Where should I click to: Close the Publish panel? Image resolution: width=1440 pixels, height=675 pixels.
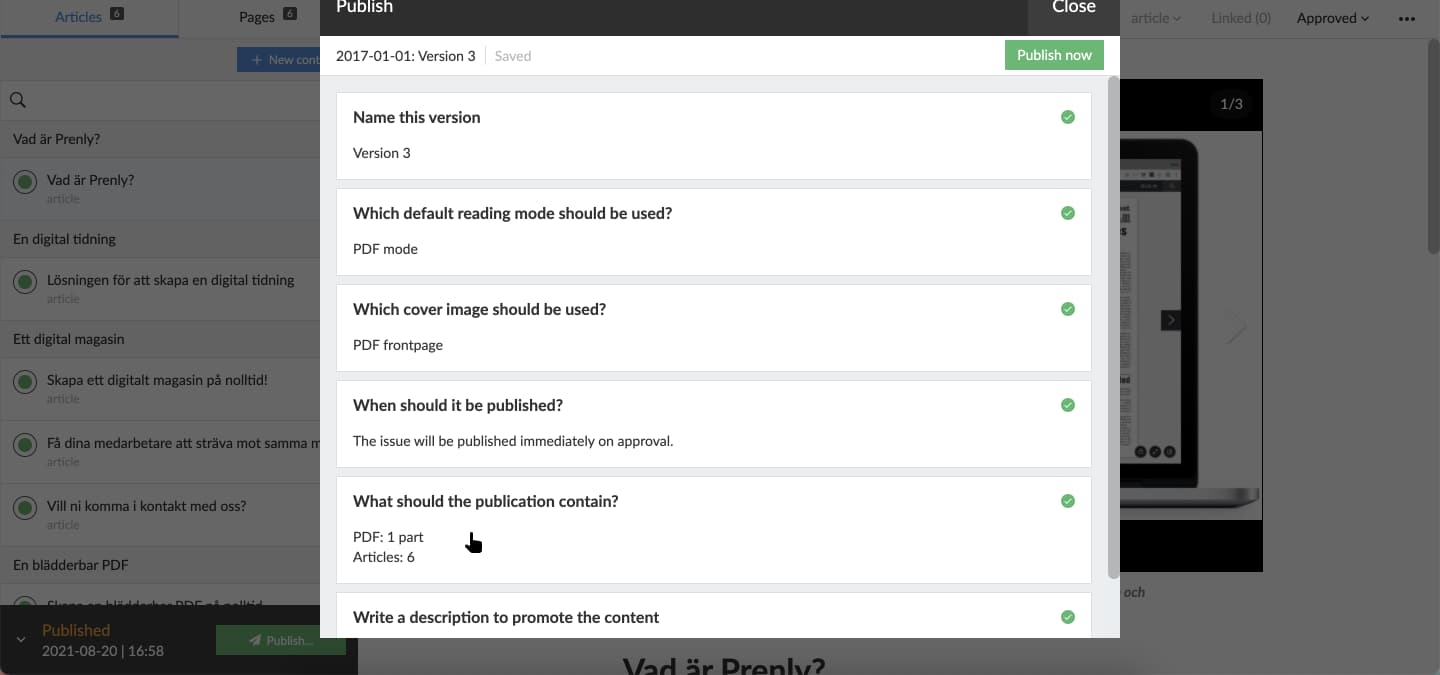pos(1072,8)
